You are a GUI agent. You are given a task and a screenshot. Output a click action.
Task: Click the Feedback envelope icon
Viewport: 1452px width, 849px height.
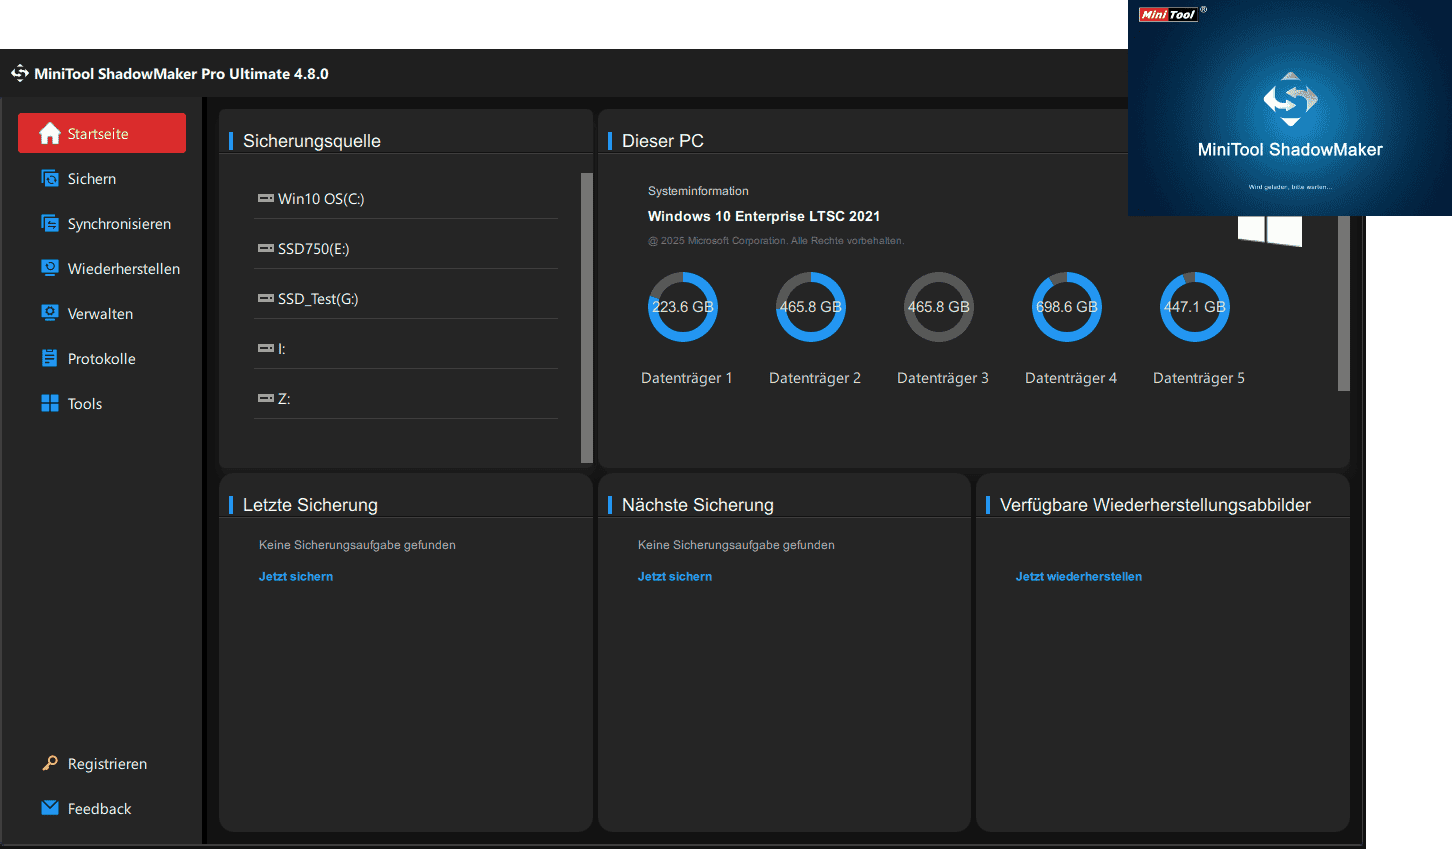[50, 808]
